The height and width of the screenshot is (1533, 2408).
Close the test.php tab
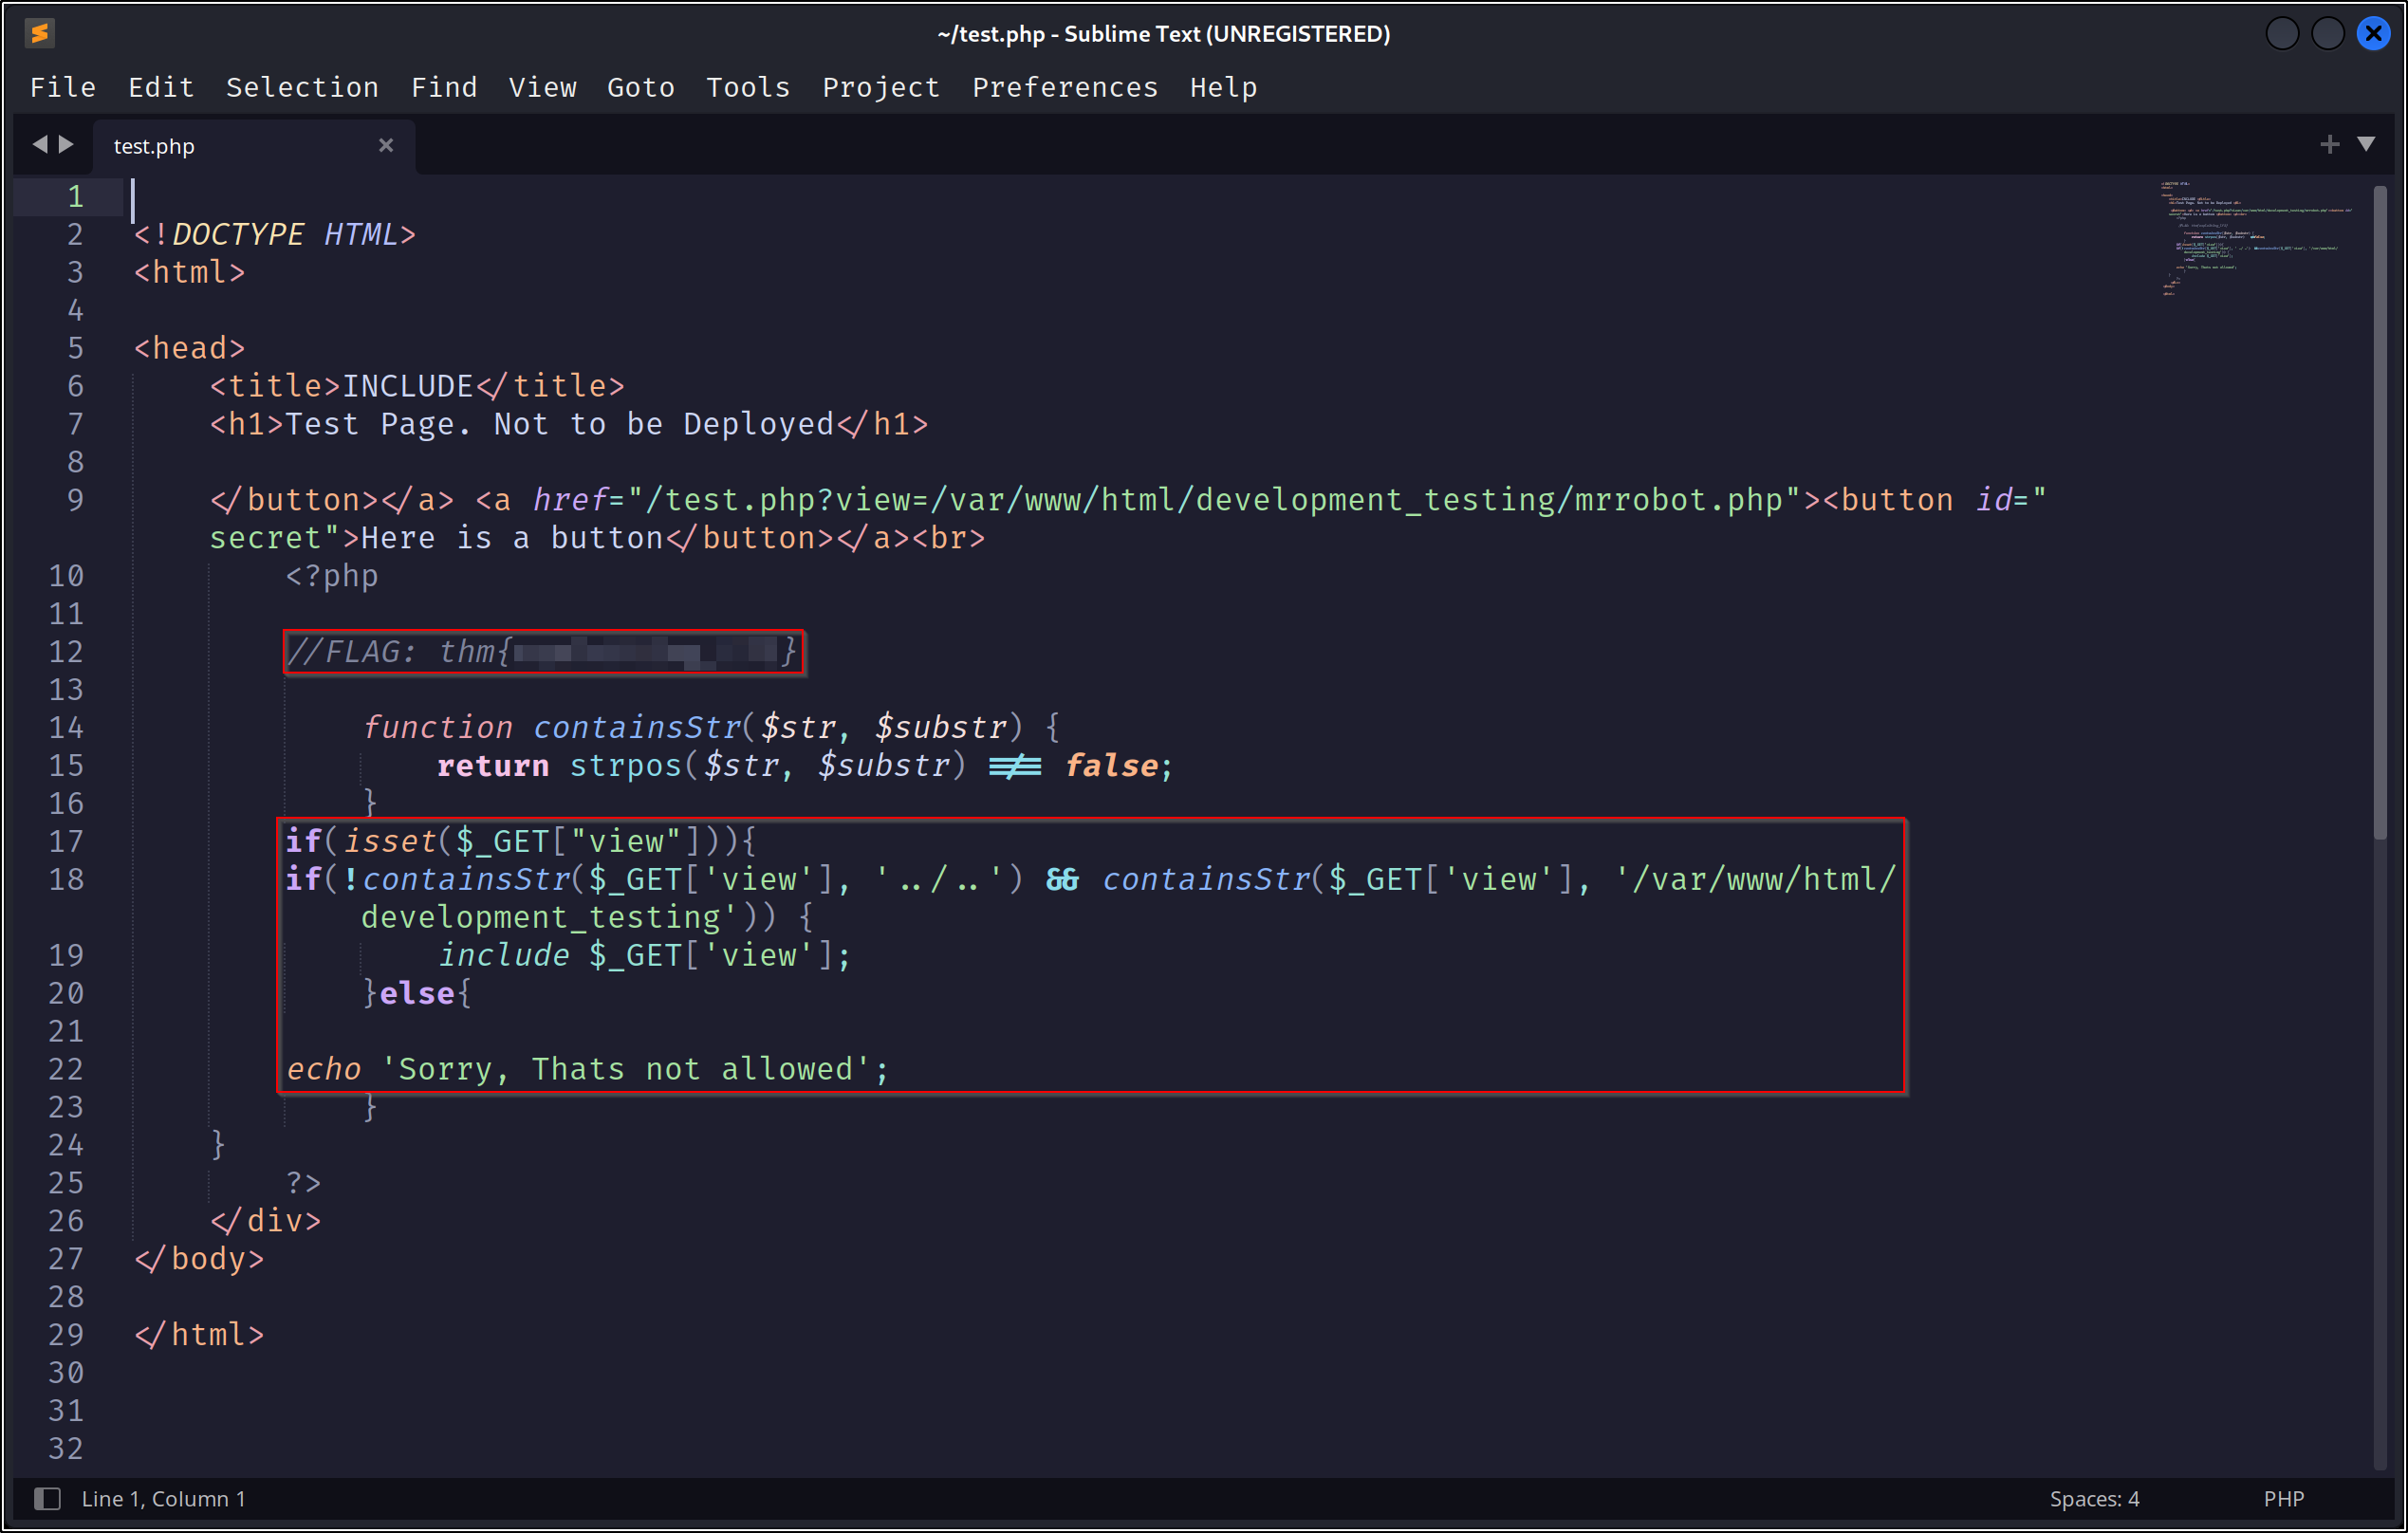tap(386, 146)
